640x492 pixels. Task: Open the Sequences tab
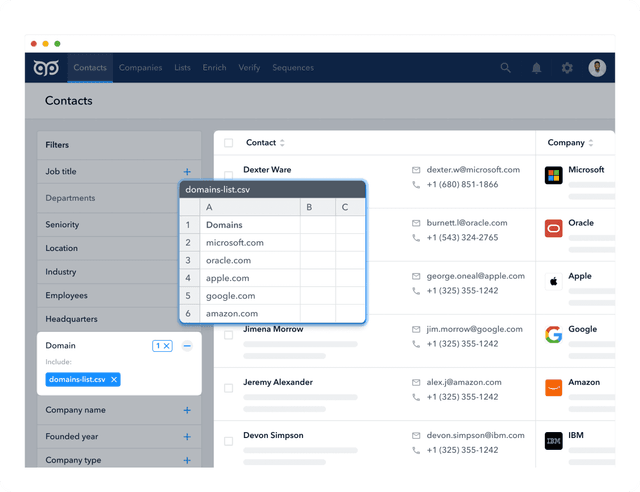(293, 68)
